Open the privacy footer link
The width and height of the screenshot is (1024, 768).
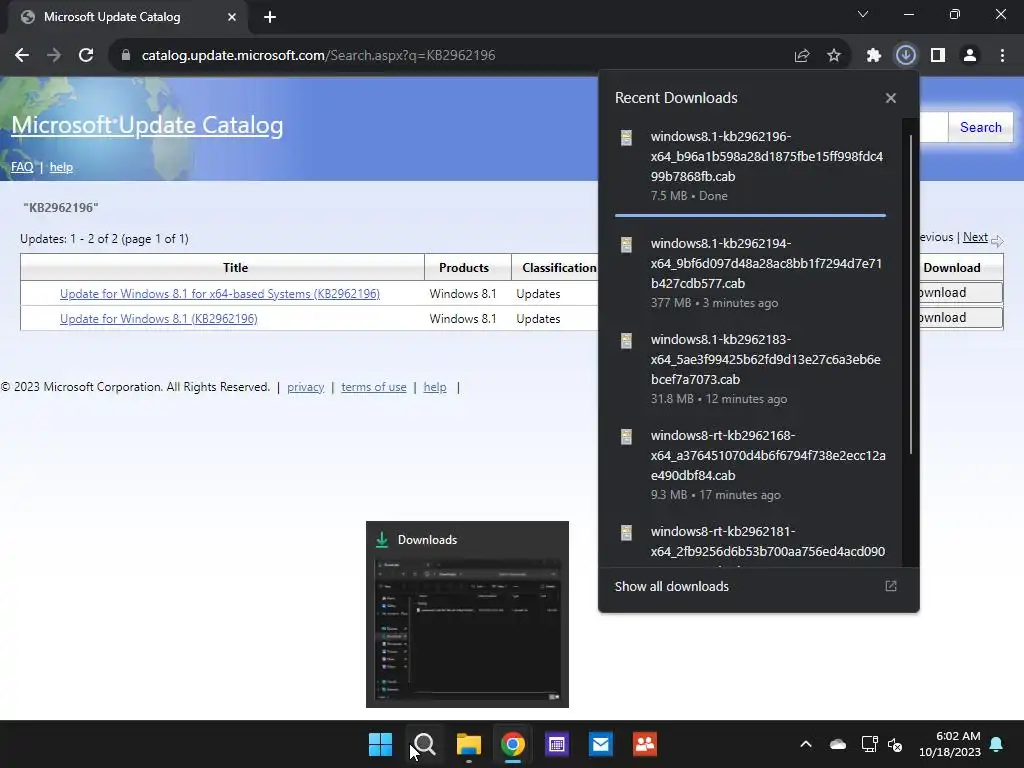click(306, 387)
